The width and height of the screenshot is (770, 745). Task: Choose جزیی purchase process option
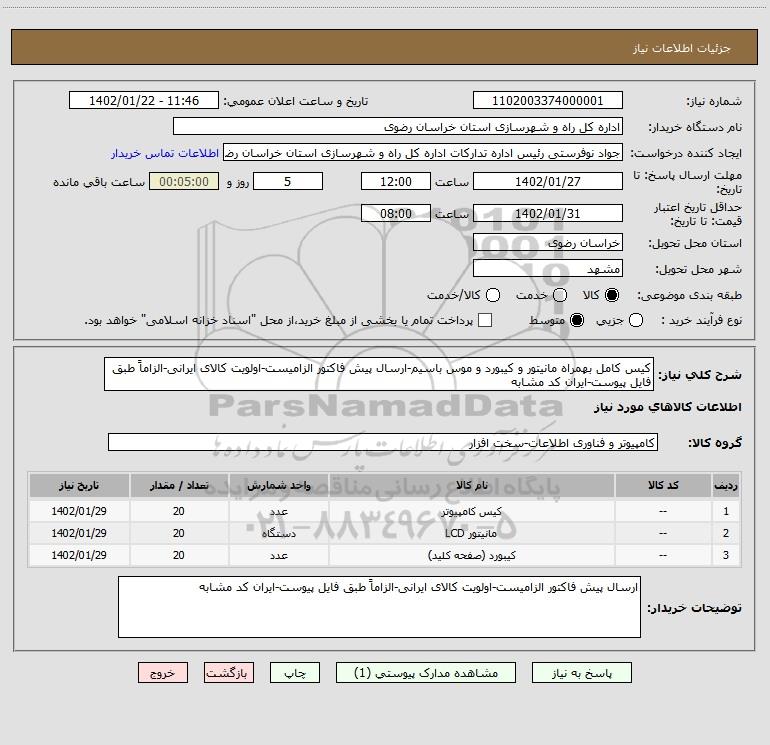(636, 320)
